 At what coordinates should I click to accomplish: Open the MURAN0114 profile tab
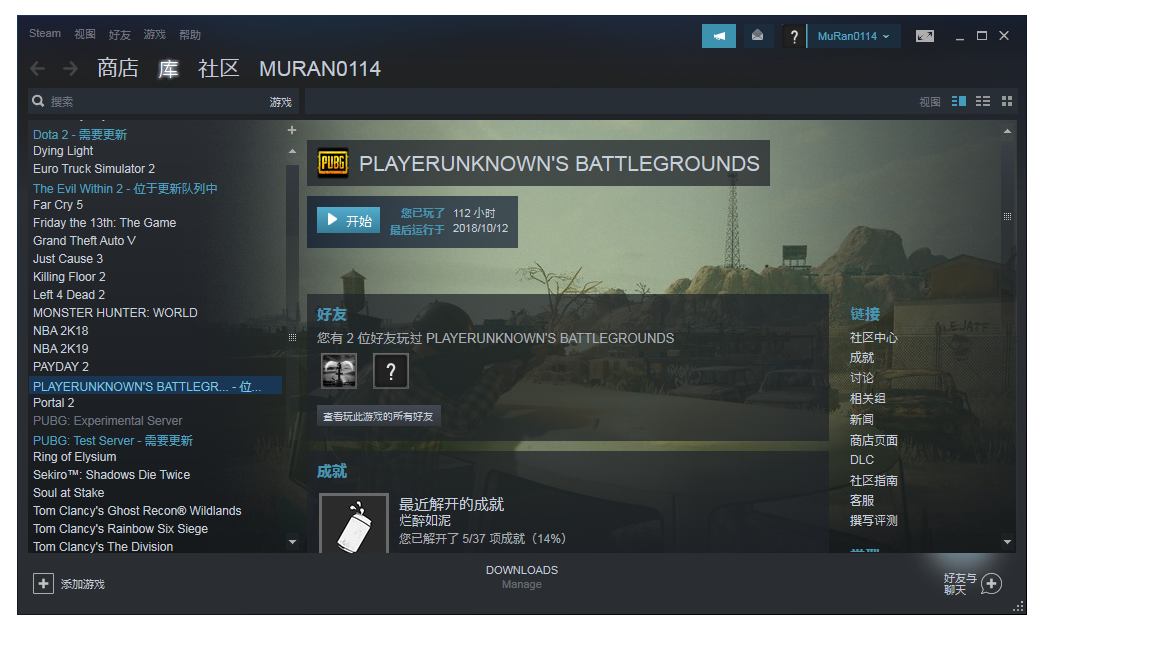click(x=320, y=69)
